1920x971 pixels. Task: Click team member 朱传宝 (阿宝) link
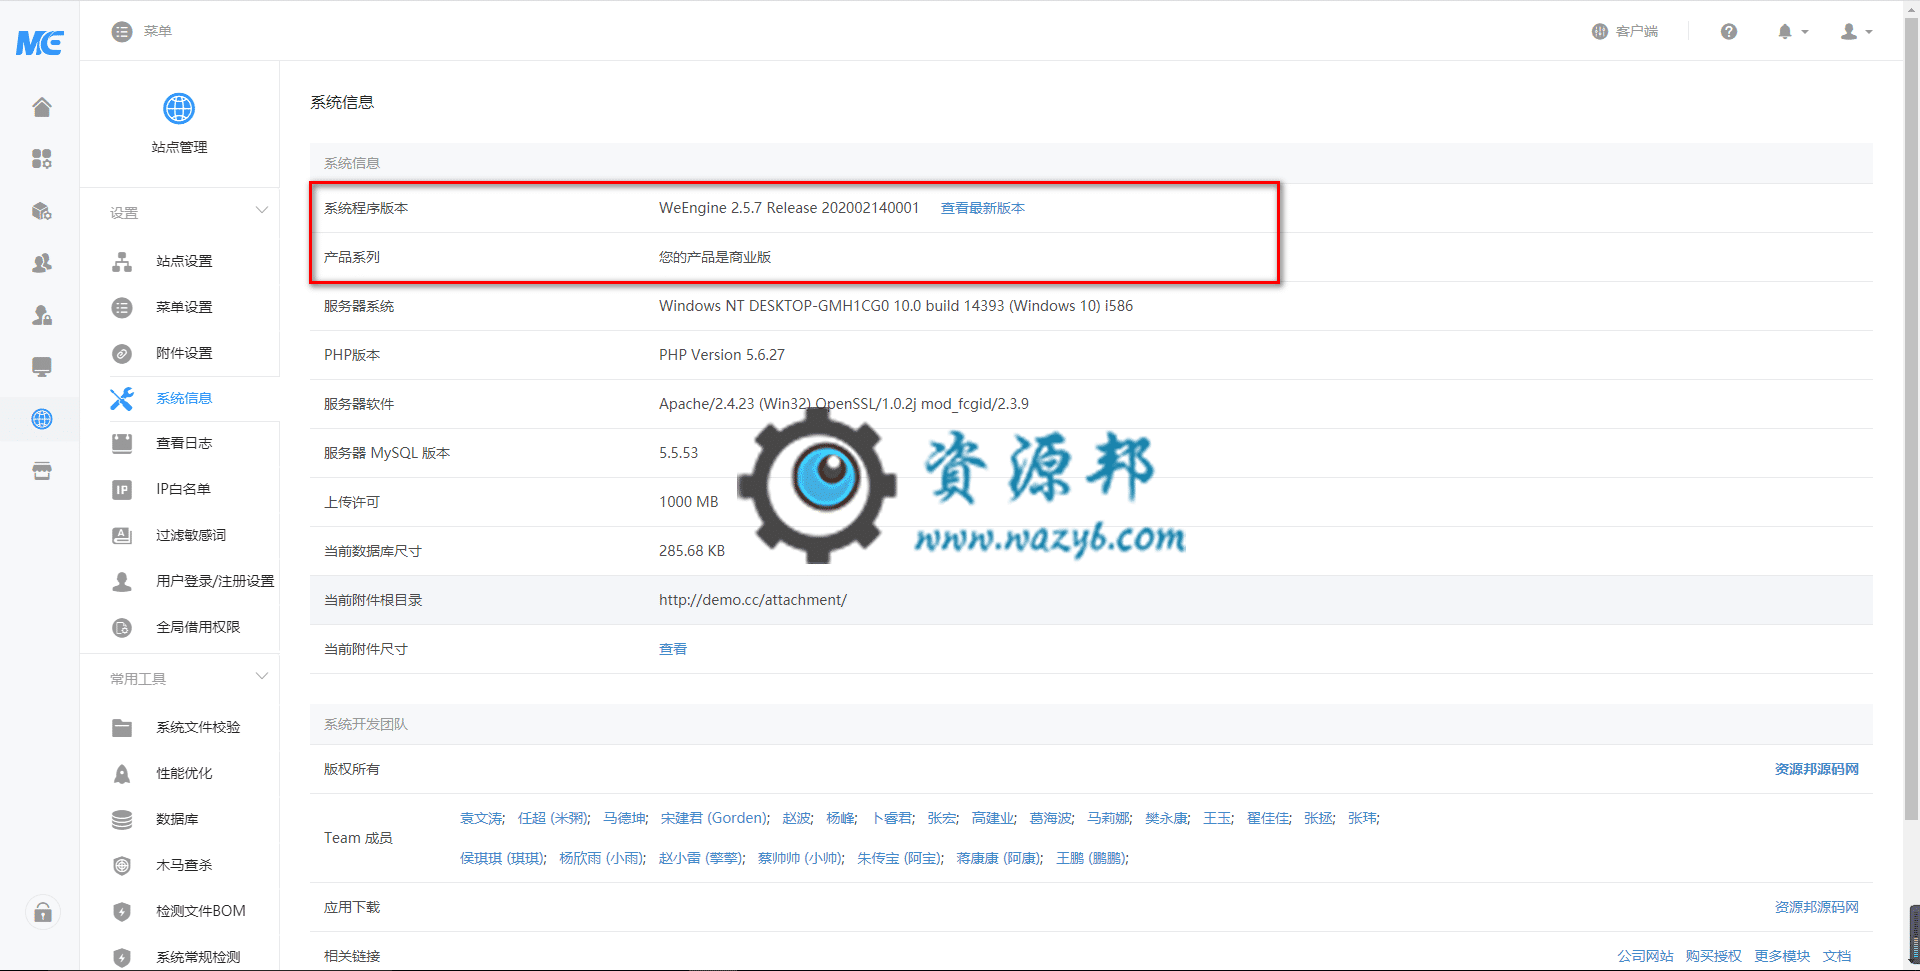coord(898,858)
